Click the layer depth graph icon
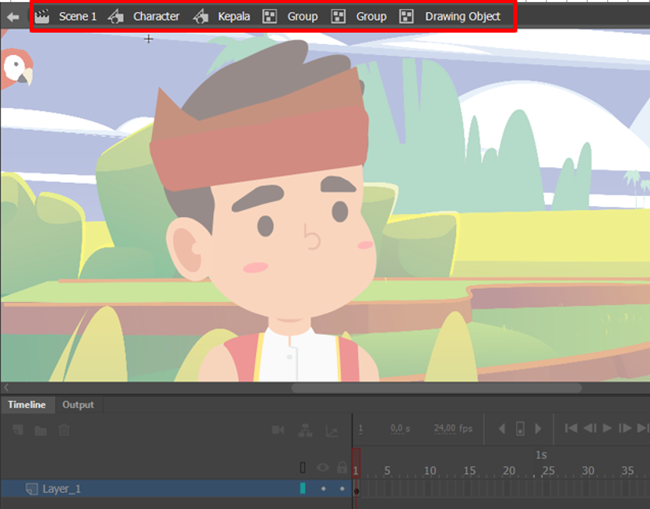 pyautogui.click(x=332, y=431)
